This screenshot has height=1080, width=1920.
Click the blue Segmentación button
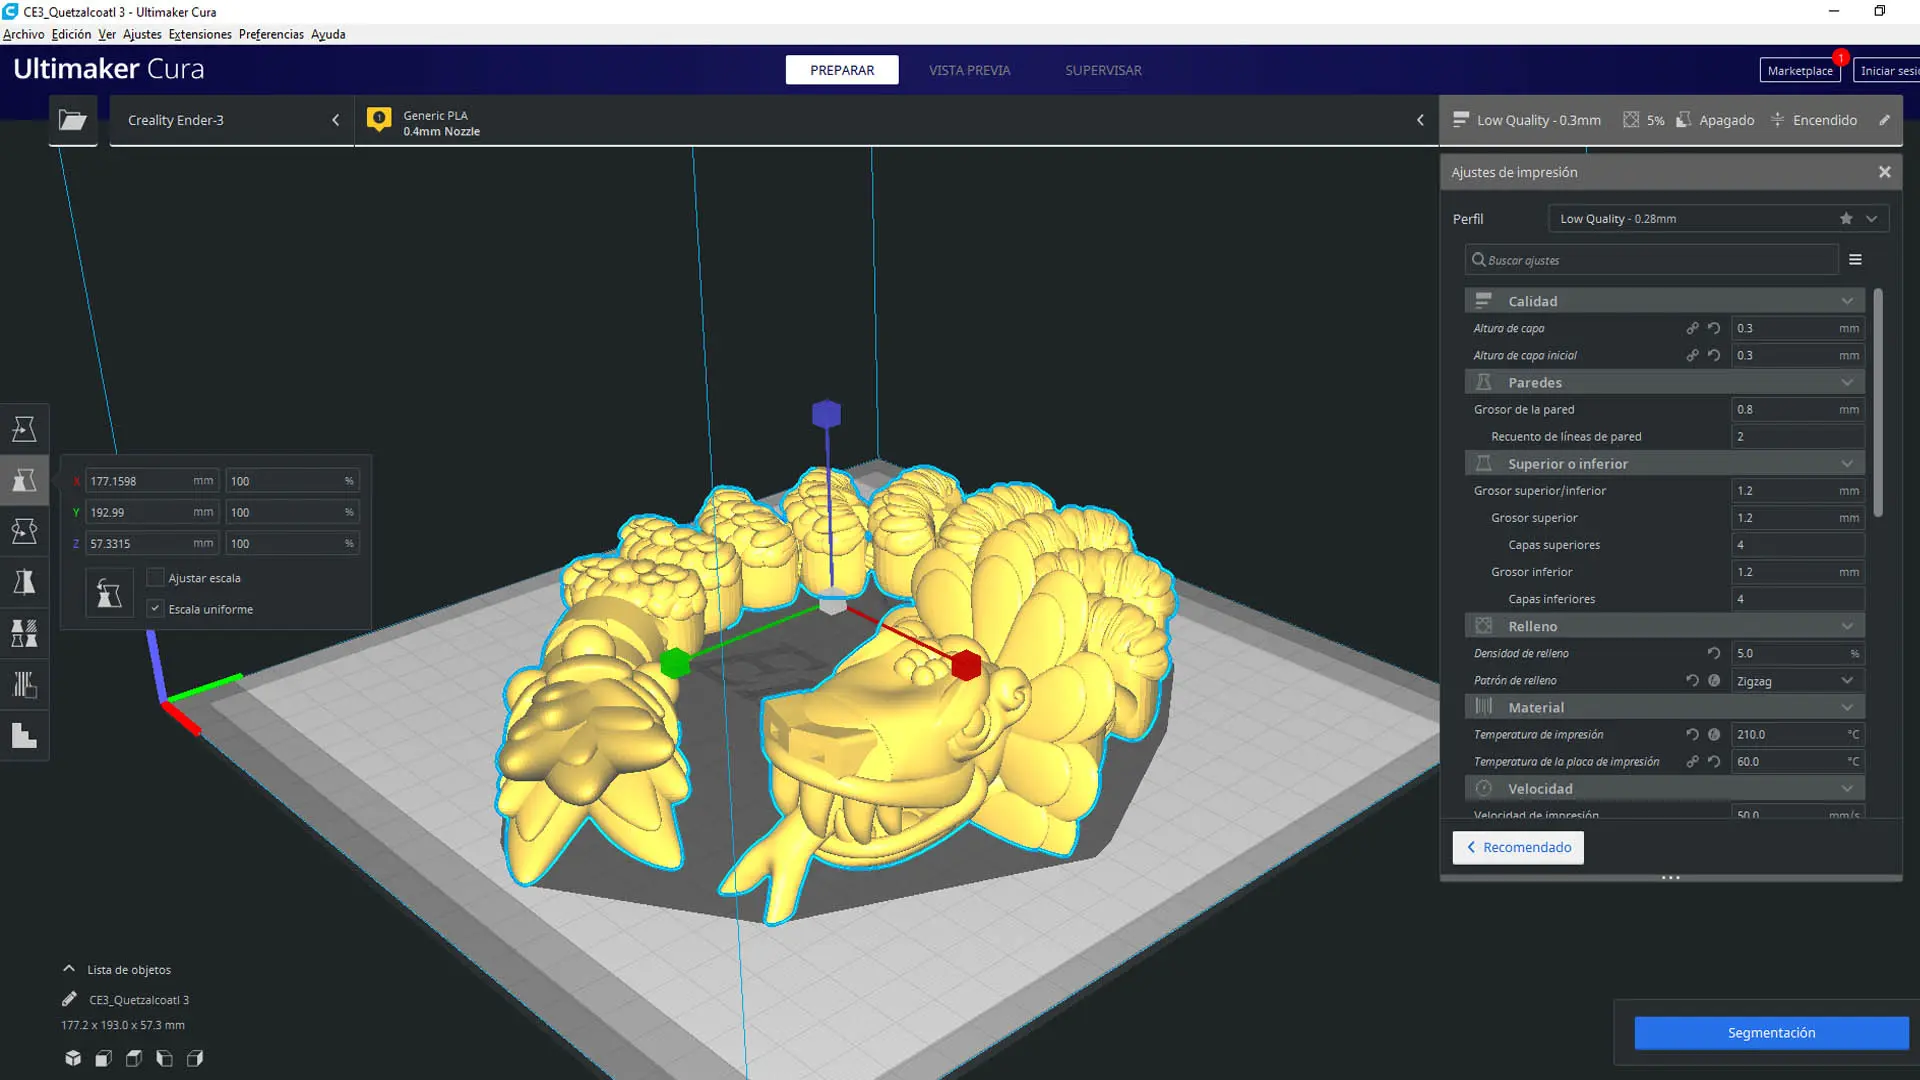pyautogui.click(x=1771, y=1032)
